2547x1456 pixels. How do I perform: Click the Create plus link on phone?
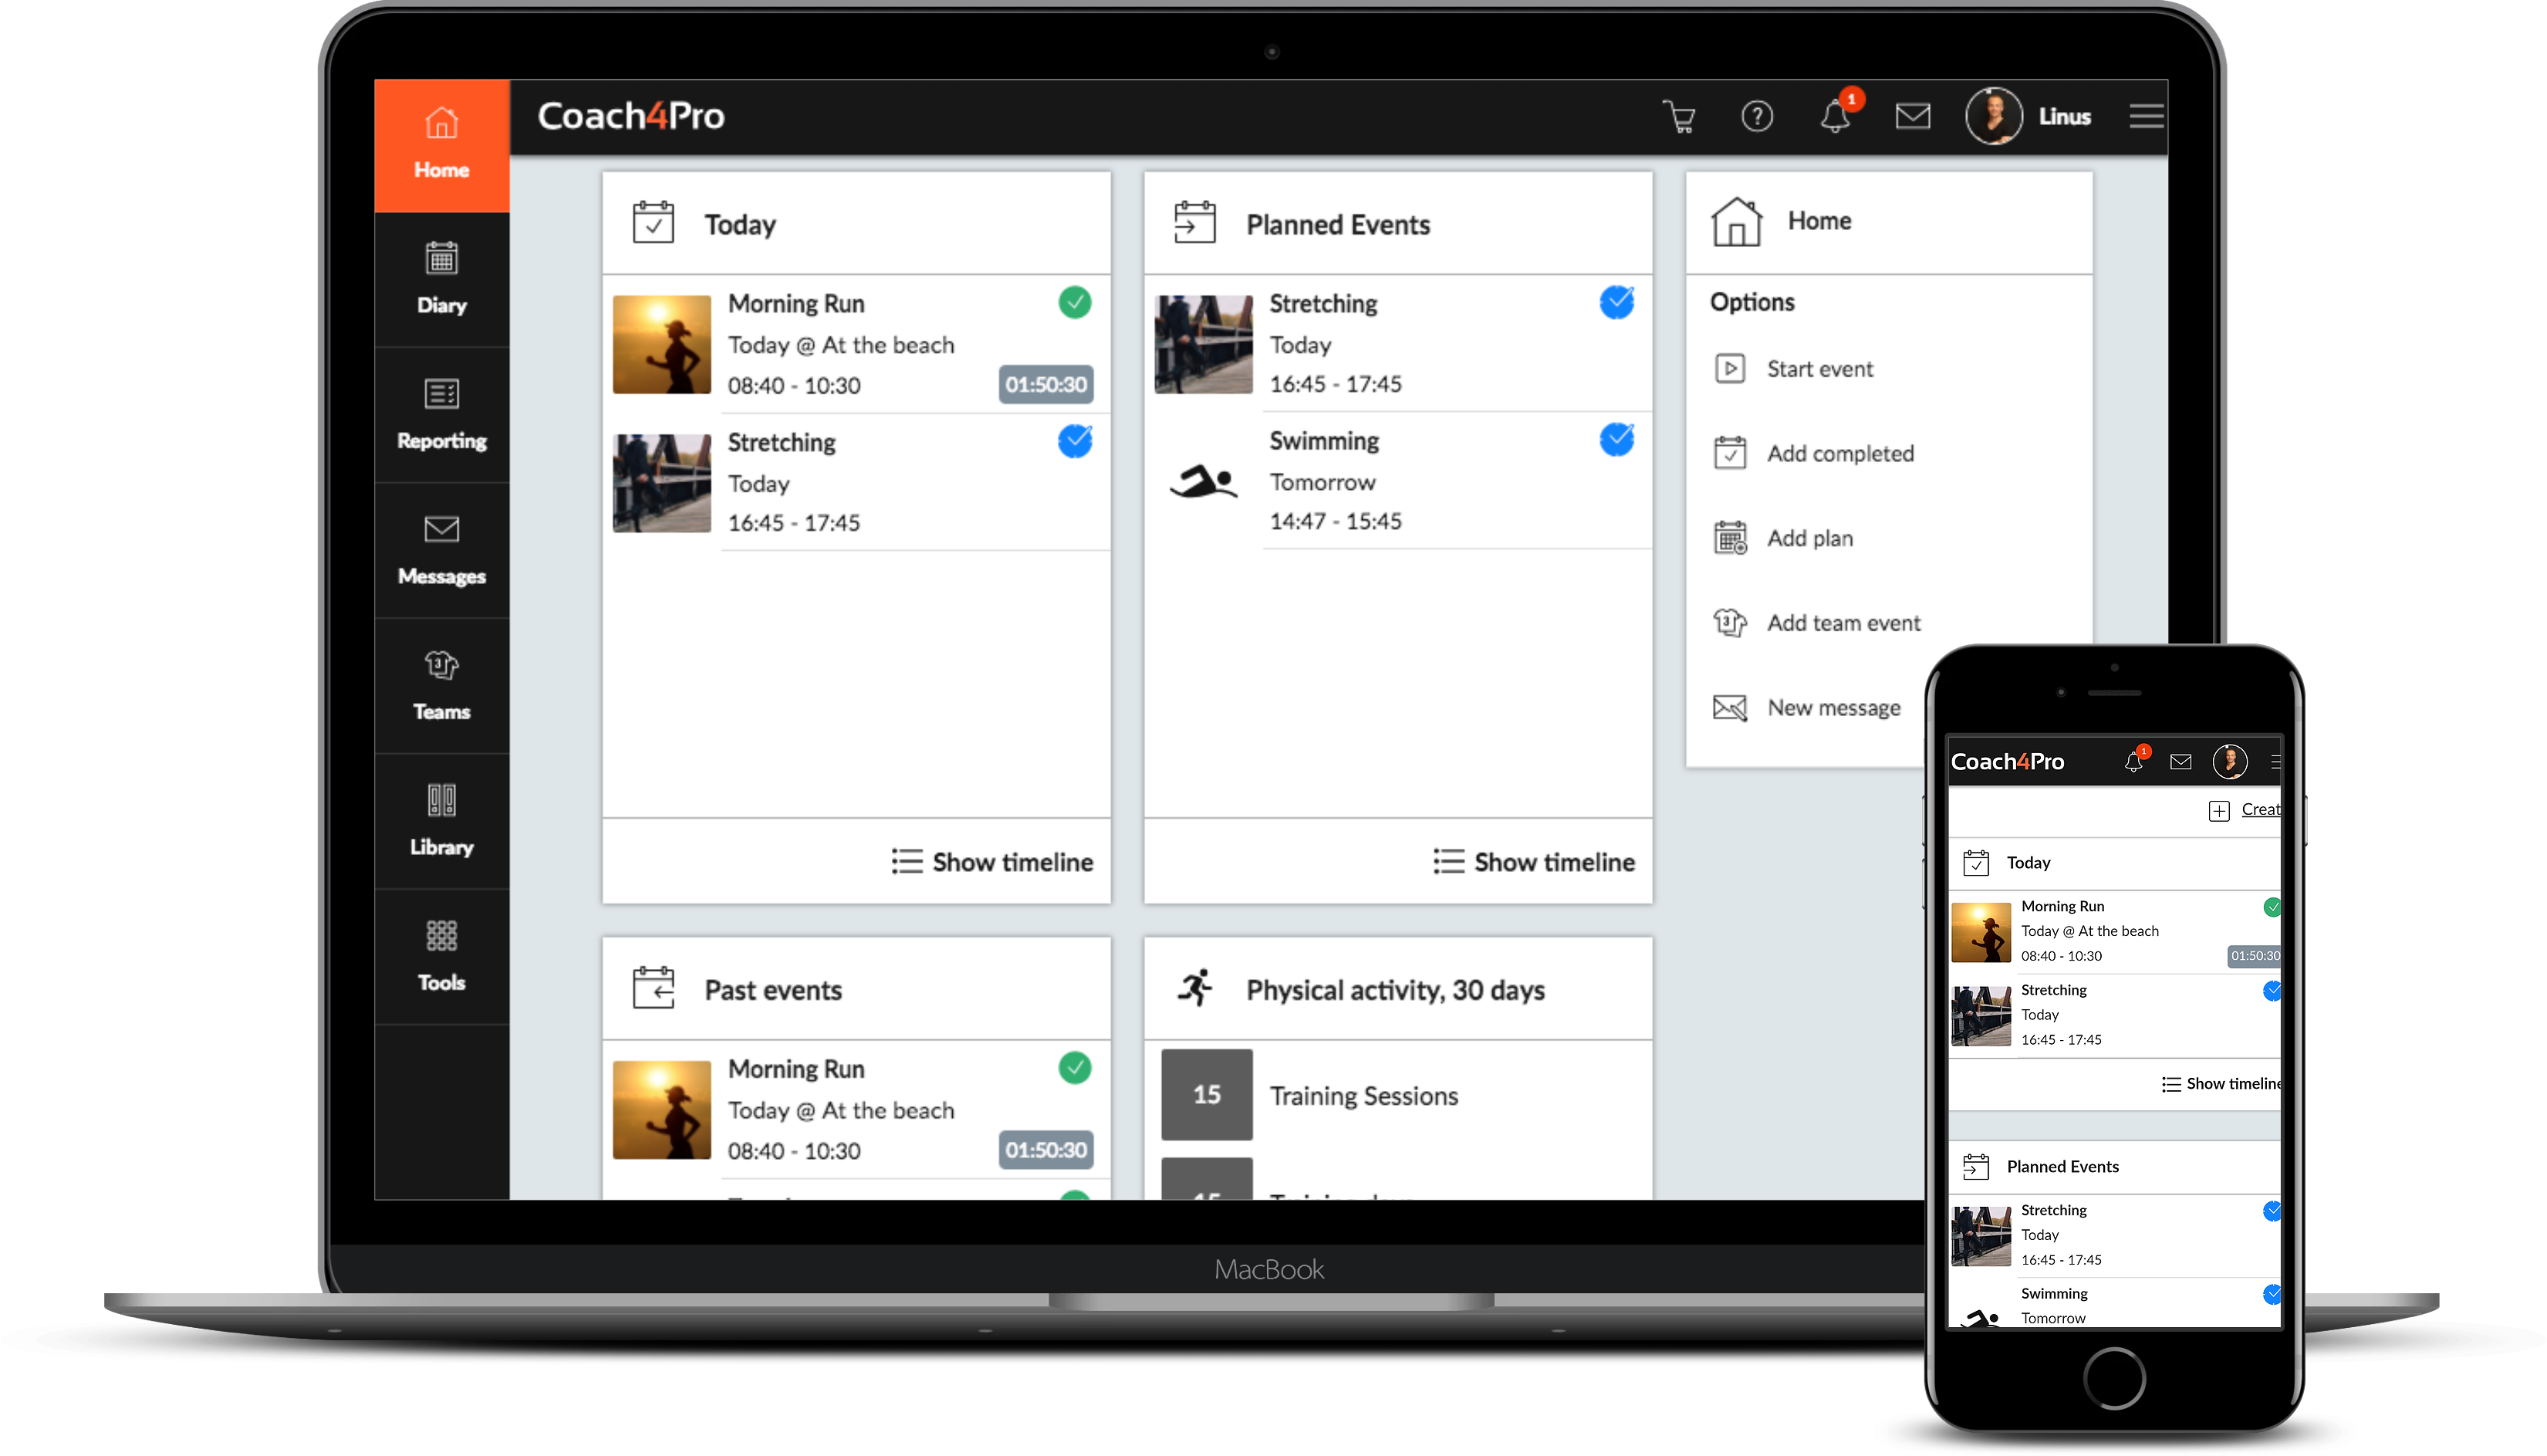click(2245, 811)
